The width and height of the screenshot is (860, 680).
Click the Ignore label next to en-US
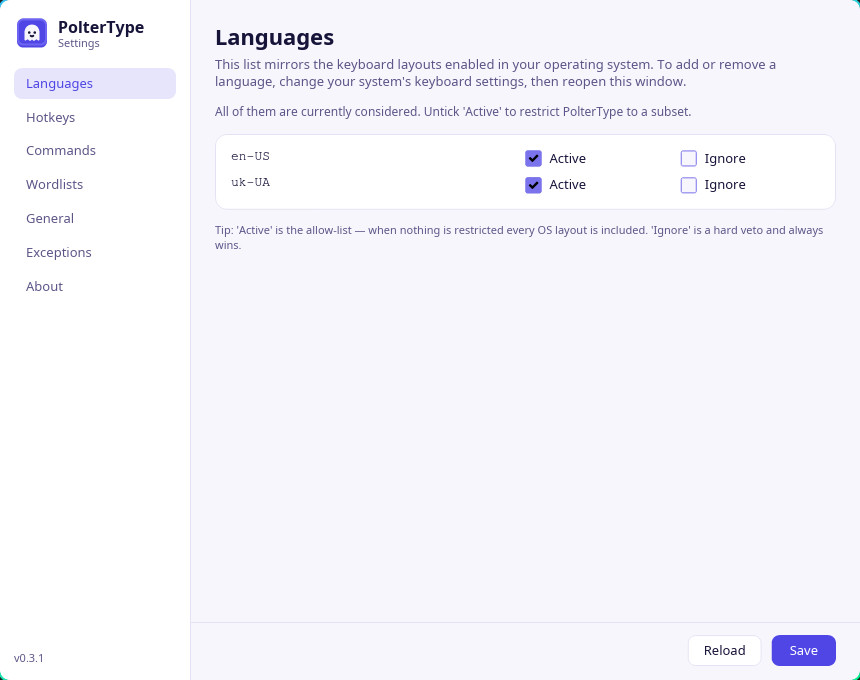pos(725,158)
